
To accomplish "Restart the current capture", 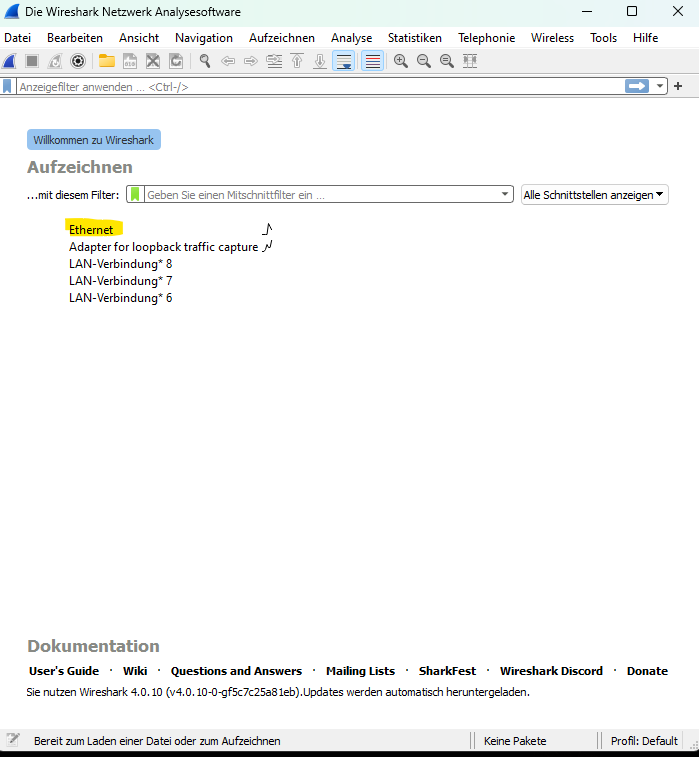I will tap(55, 61).
